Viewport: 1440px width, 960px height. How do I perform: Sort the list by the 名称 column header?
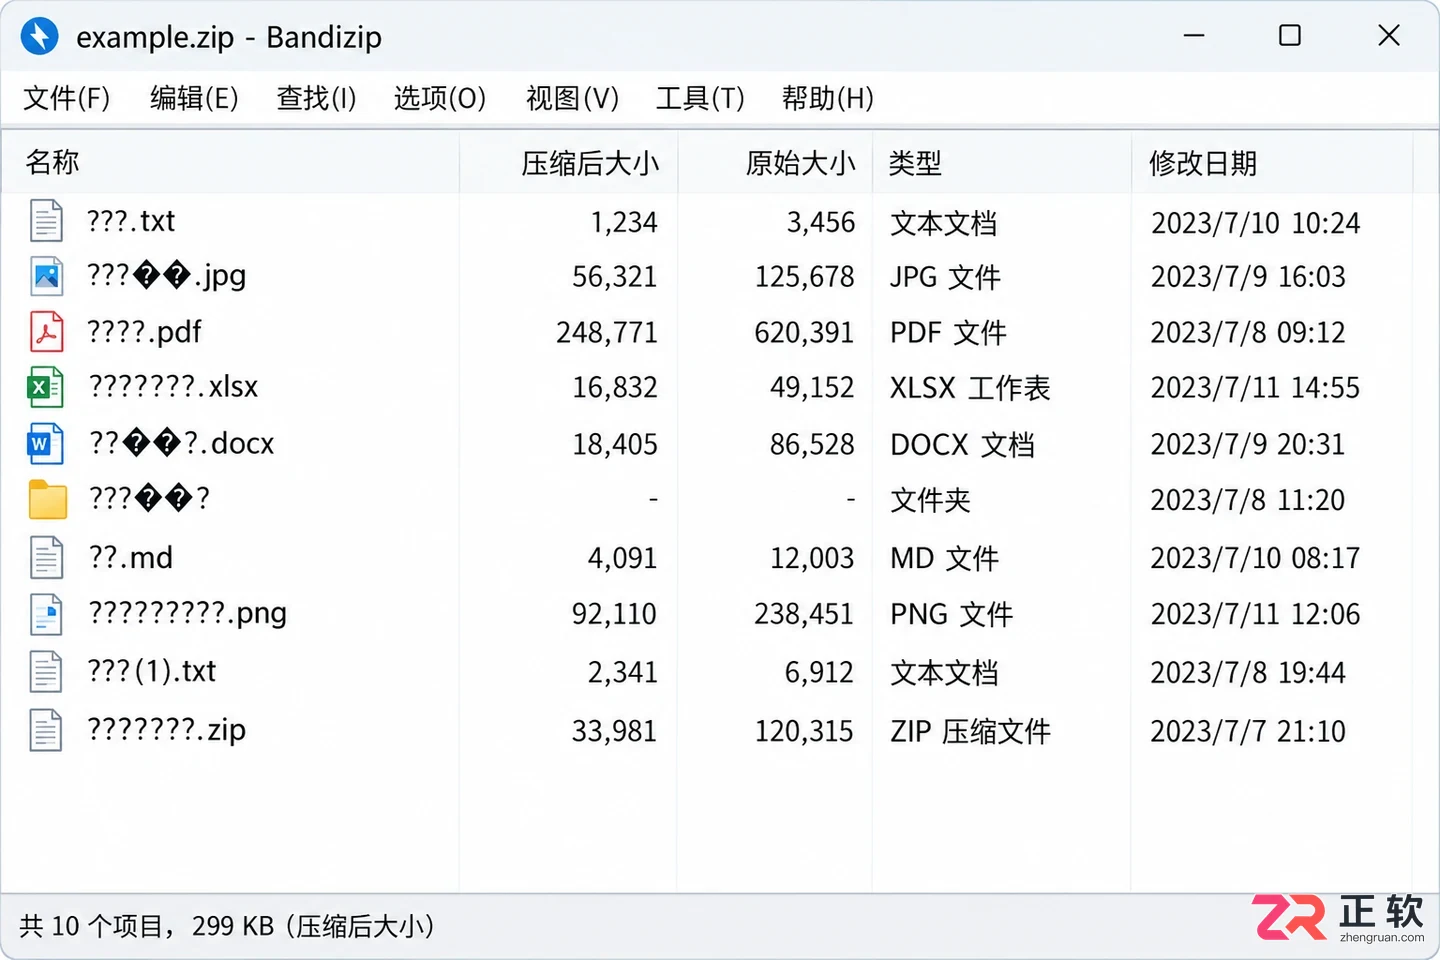coord(231,162)
